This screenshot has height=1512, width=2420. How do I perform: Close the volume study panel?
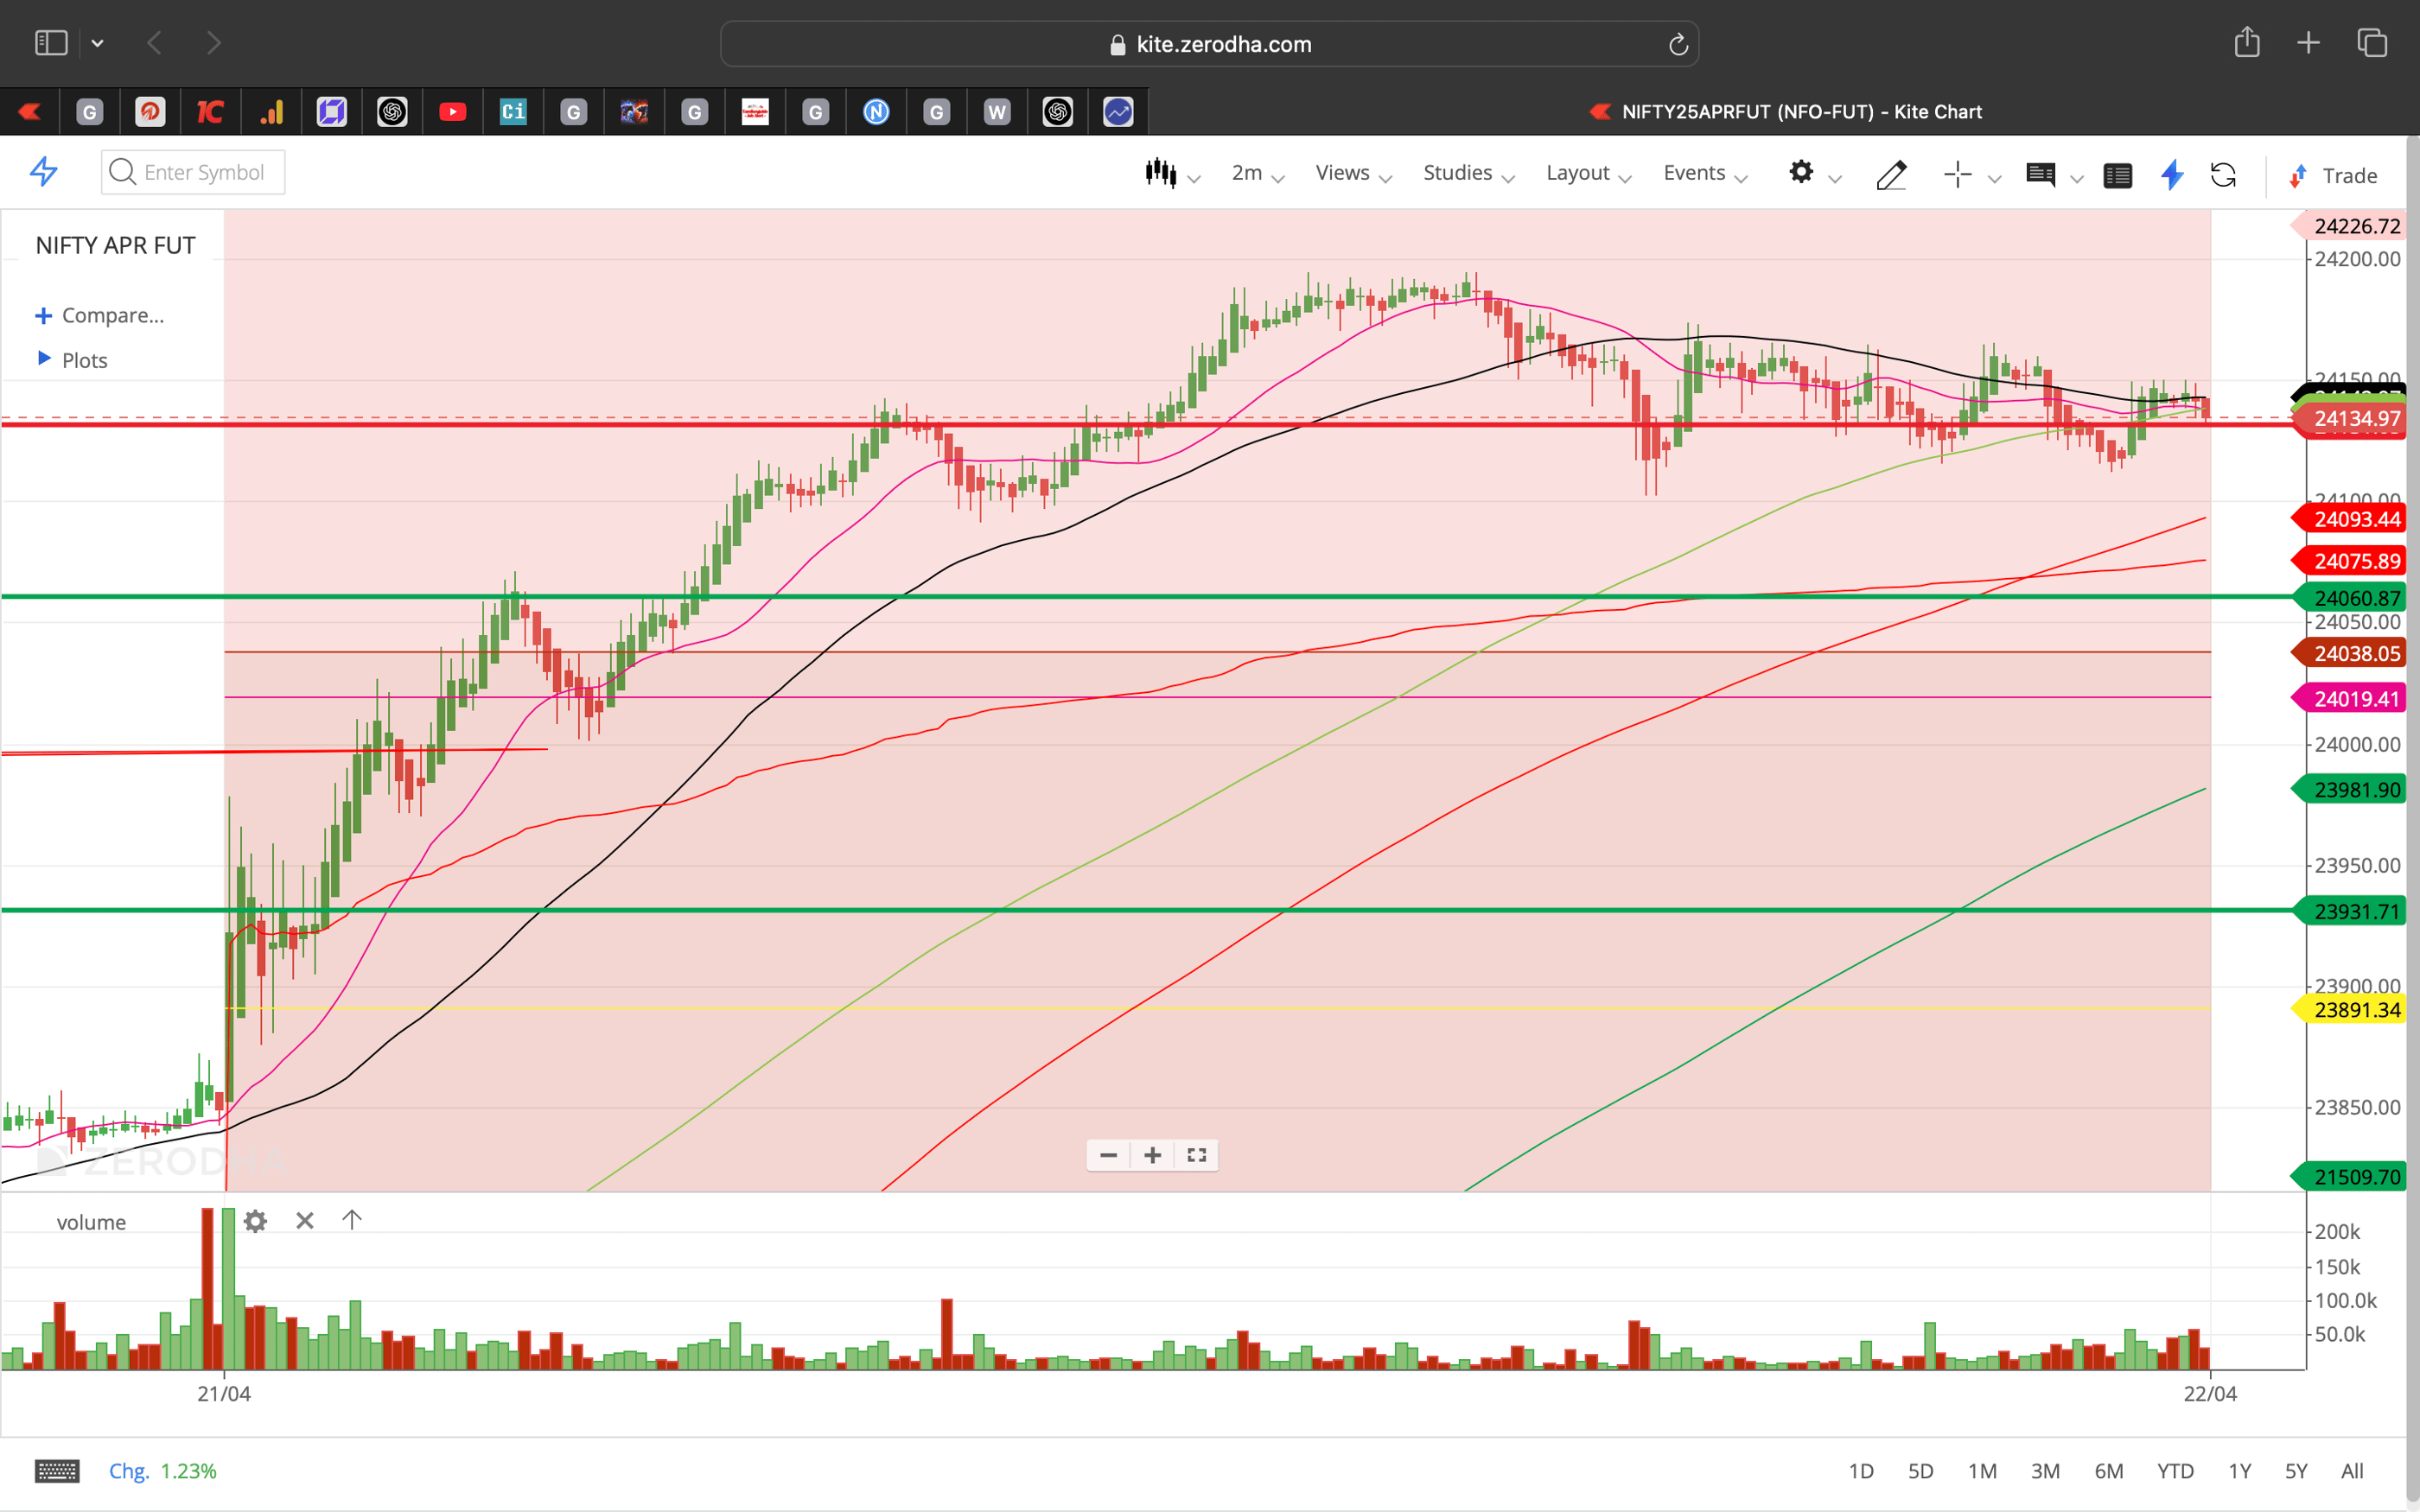point(304,1220)
